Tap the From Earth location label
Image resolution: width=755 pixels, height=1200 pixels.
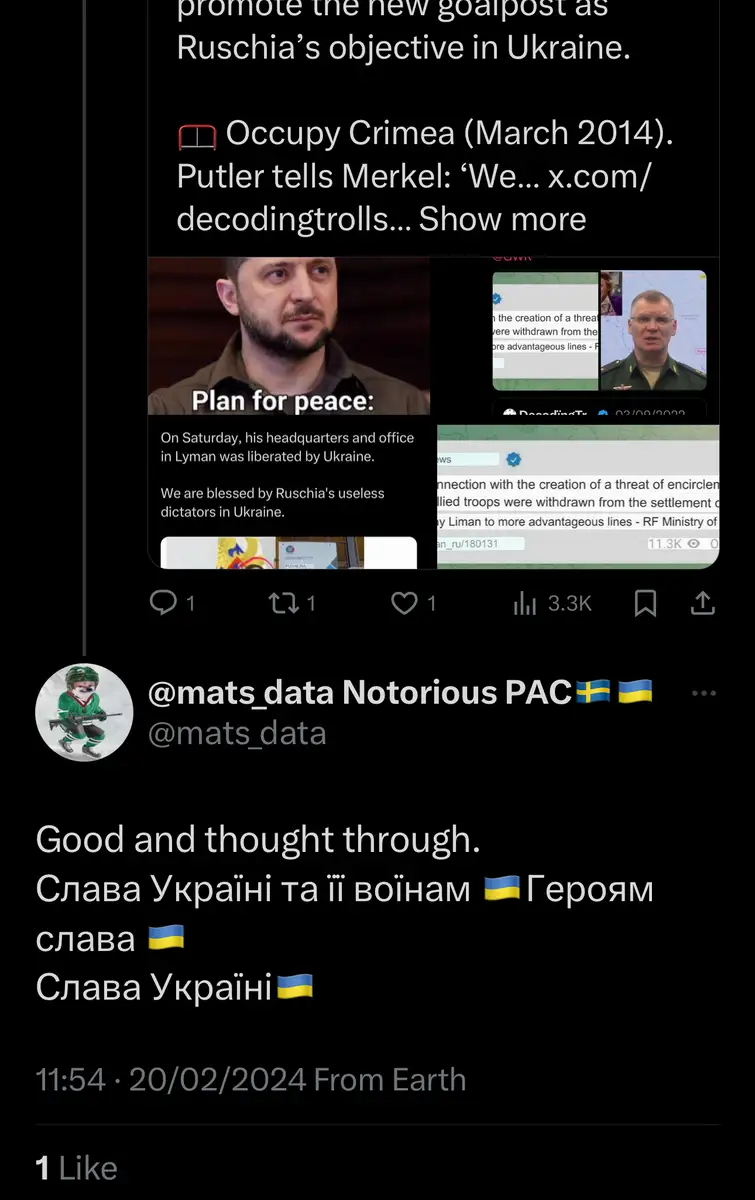390,1080
